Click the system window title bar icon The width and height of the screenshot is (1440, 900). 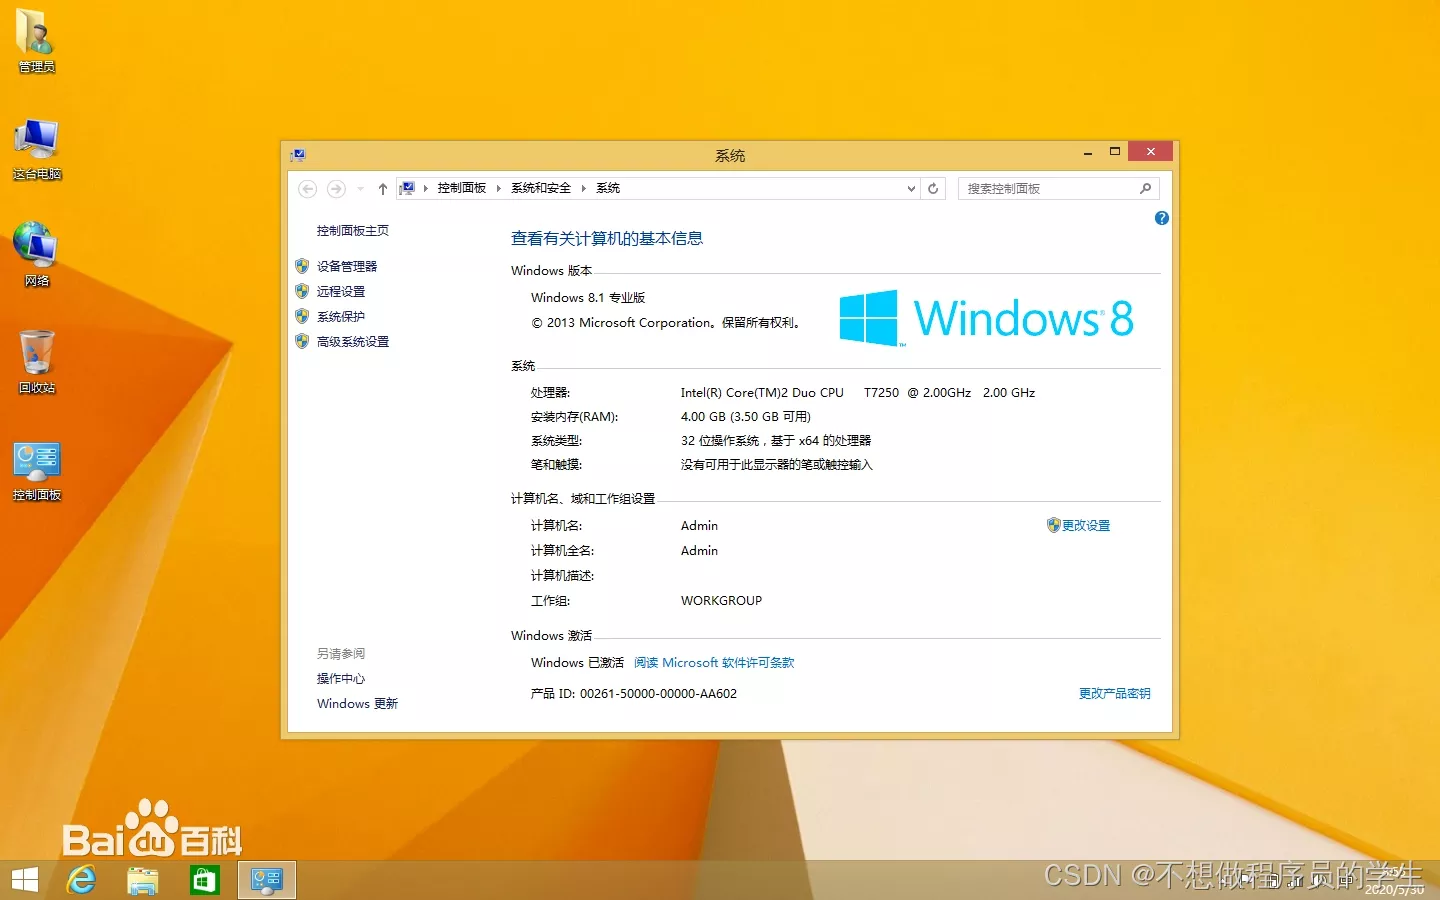click(297, 155)
